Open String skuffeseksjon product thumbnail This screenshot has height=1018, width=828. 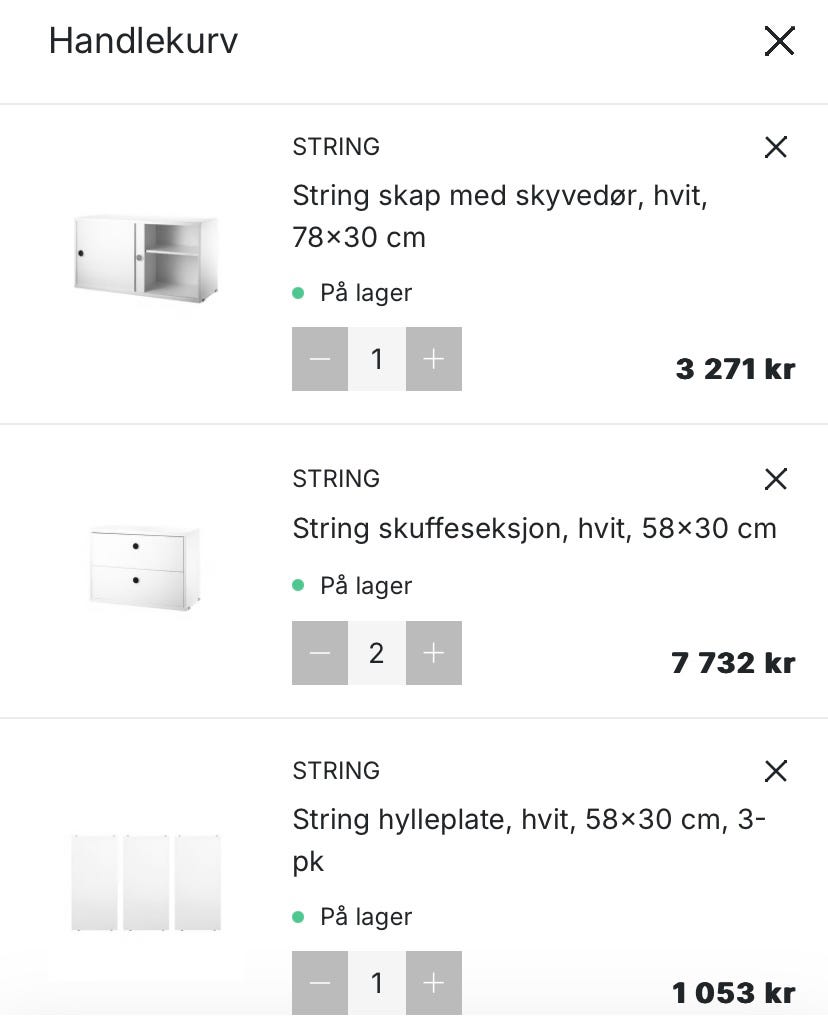point(146,567)
